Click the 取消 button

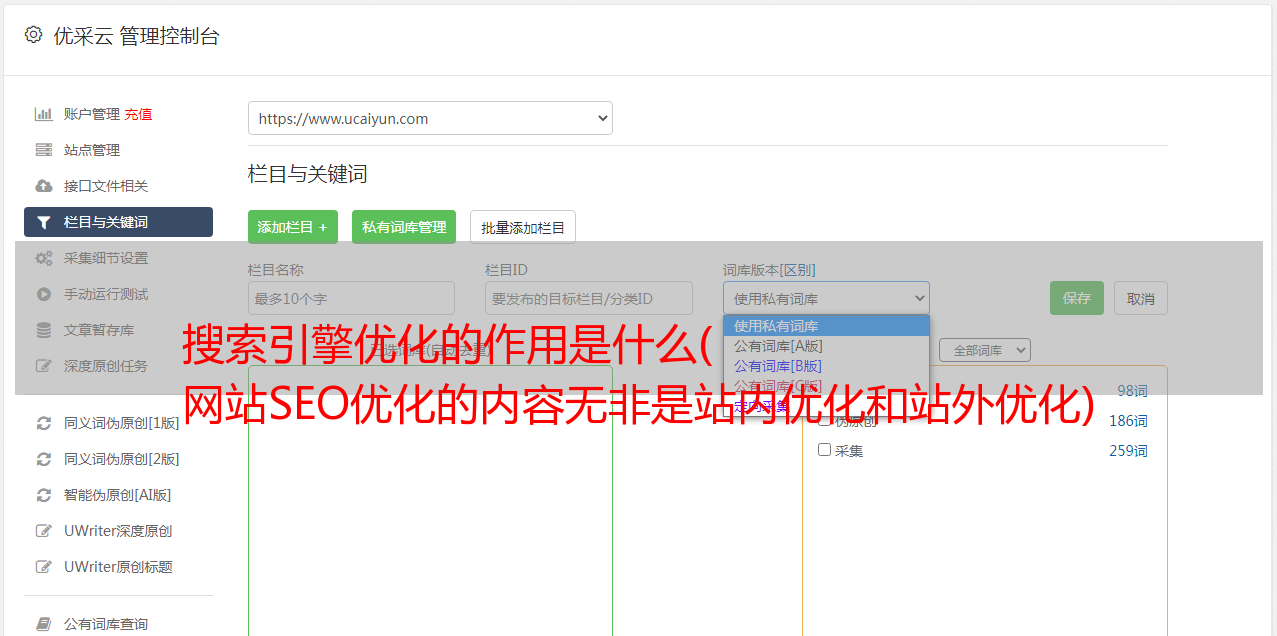pos(1141,298)
